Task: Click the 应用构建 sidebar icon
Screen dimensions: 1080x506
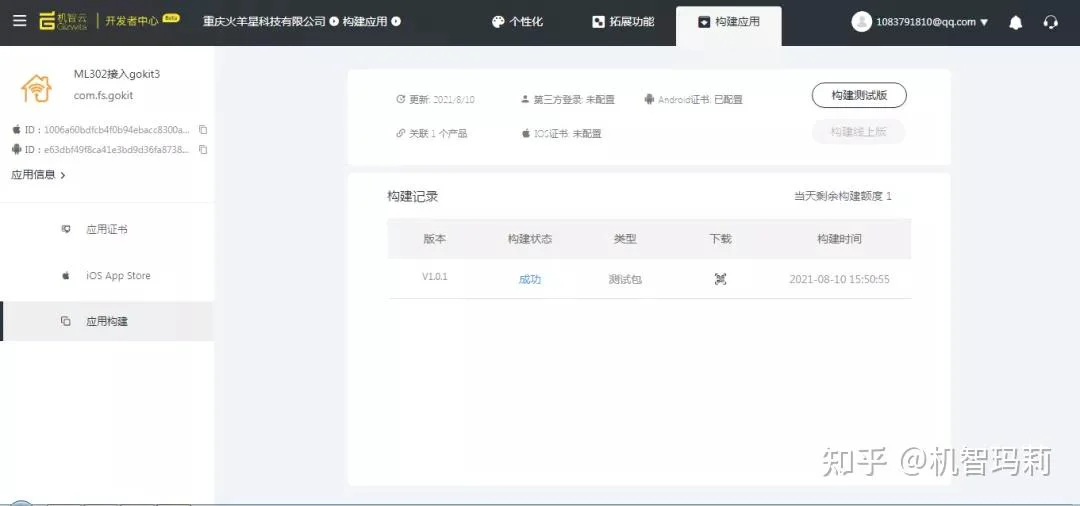Action: coord(66,321)
